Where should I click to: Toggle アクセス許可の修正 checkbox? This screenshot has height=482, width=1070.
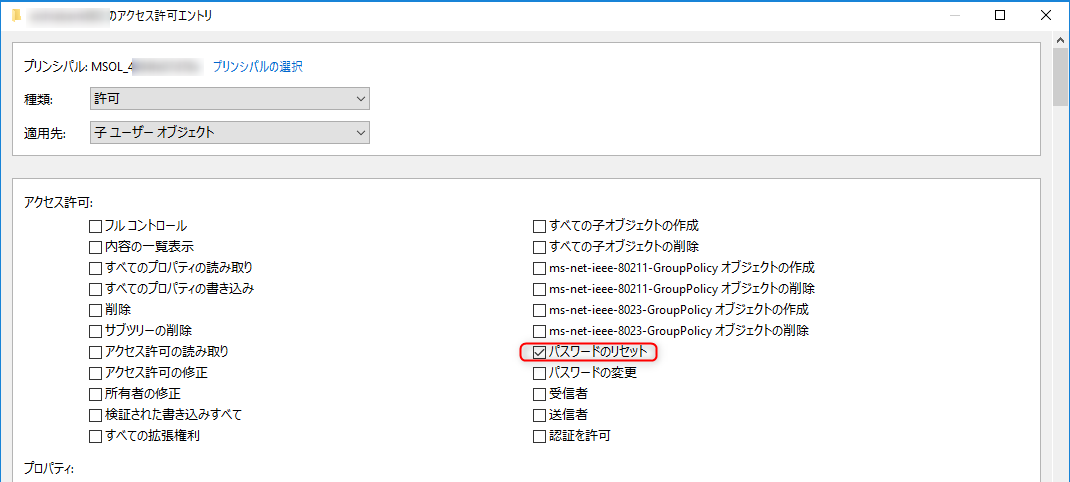click(95, 373)
